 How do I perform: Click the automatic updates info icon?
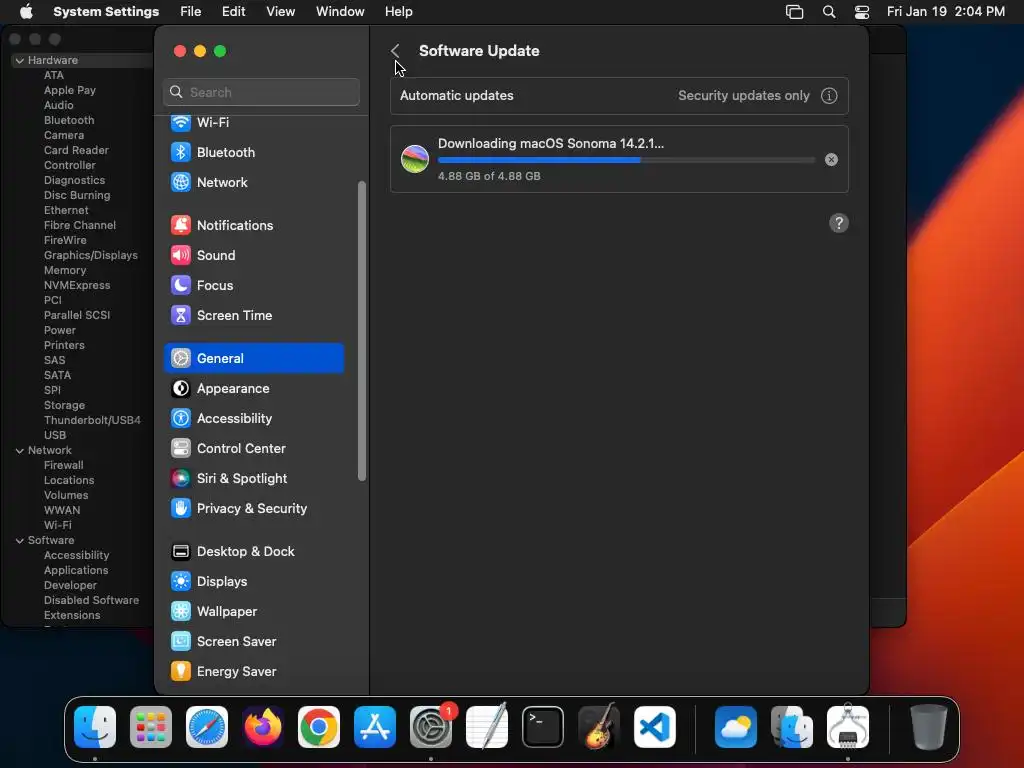(829, 96)
